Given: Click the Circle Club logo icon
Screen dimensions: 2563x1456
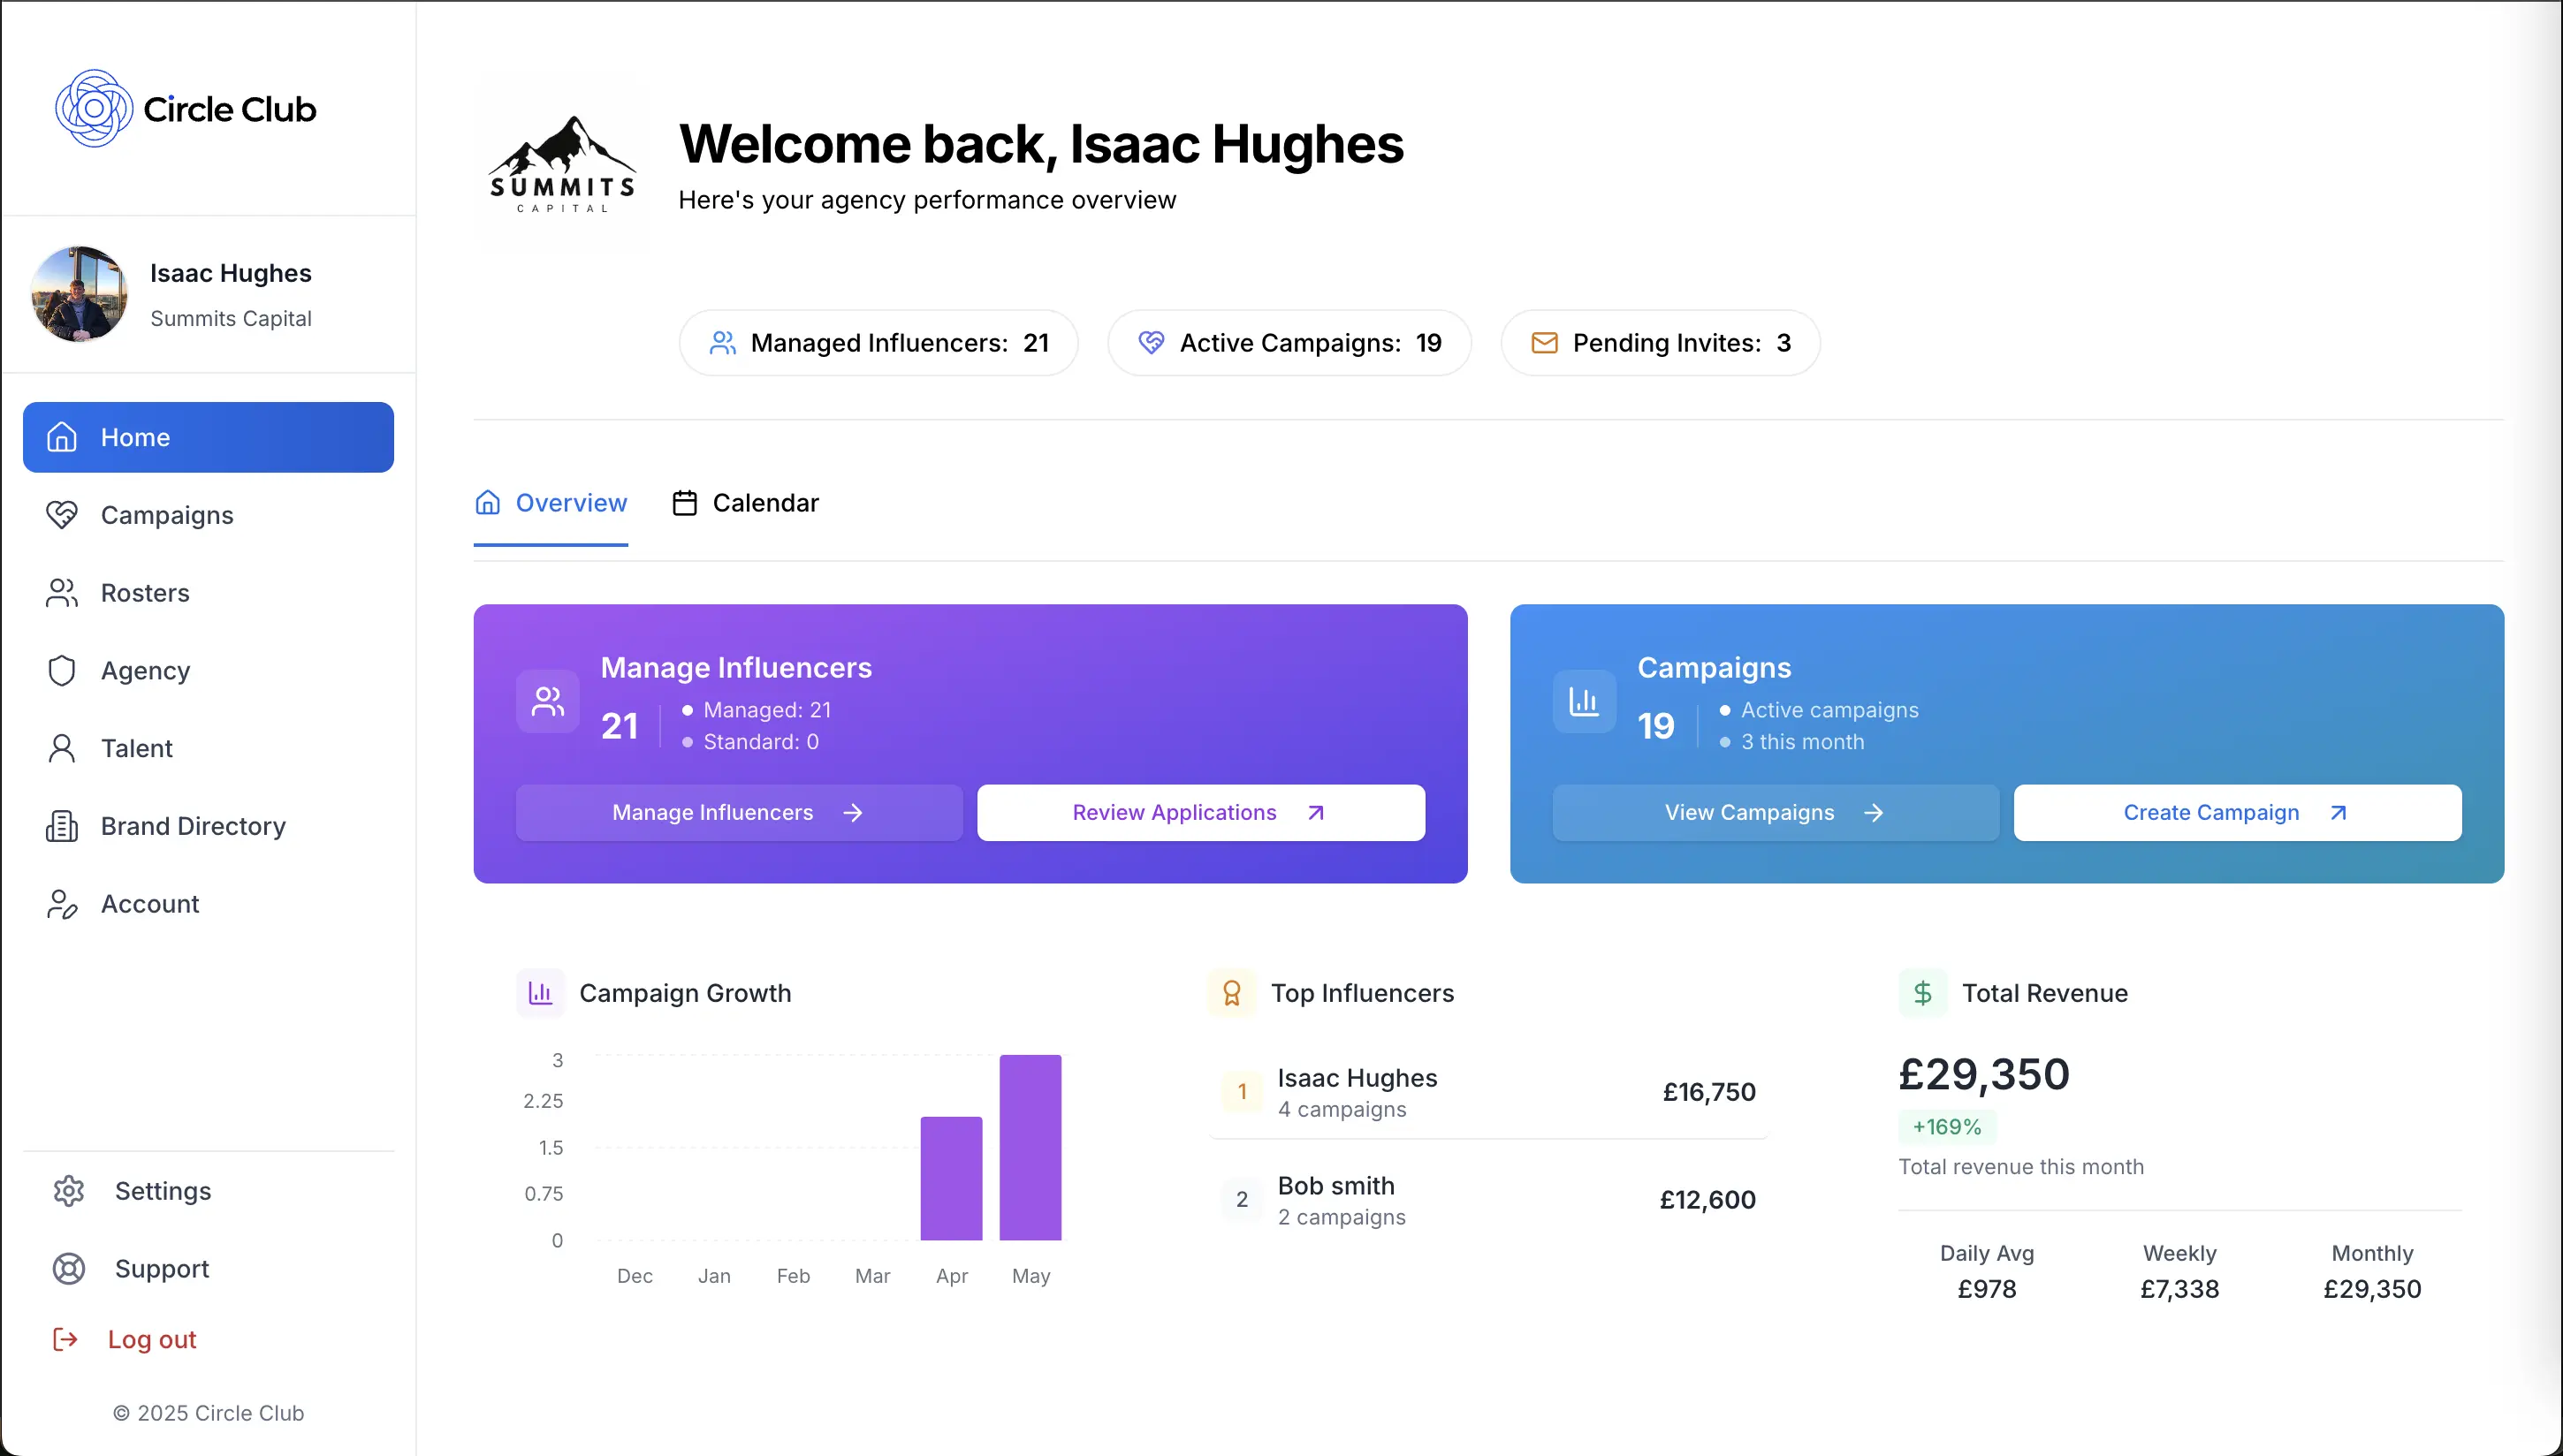Looking at the screenshot, I should click(93, 108).
